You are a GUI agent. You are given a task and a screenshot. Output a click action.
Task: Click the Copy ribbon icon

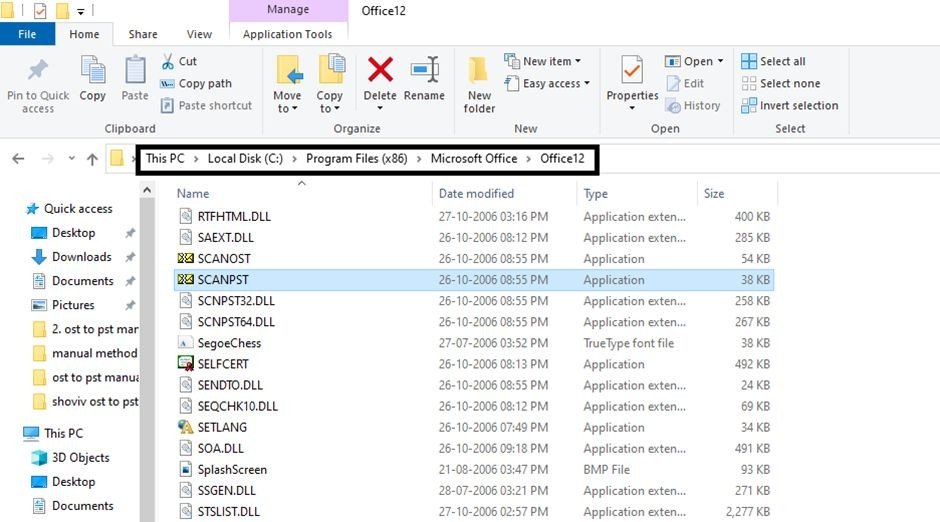(x=93, y=70)
